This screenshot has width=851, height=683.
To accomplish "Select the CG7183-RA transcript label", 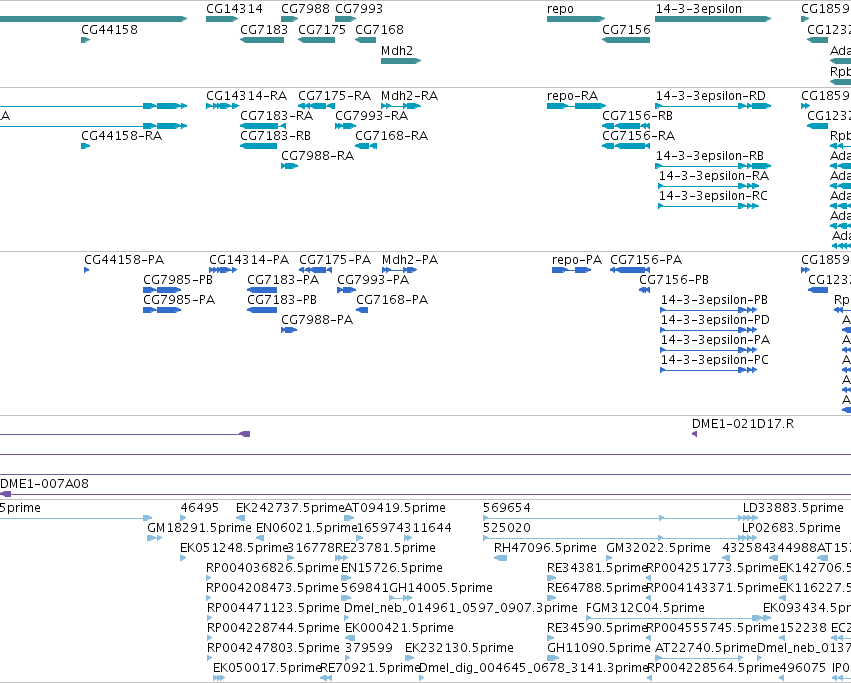I will [276, 116].
